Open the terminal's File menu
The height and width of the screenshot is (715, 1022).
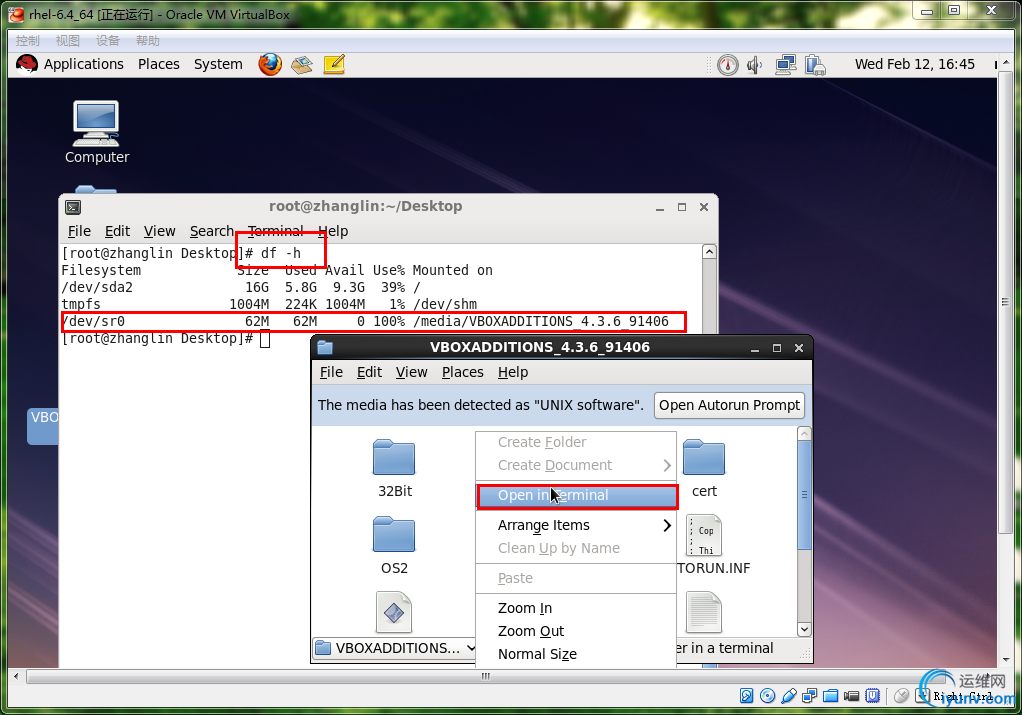click(x=79, y=231)
